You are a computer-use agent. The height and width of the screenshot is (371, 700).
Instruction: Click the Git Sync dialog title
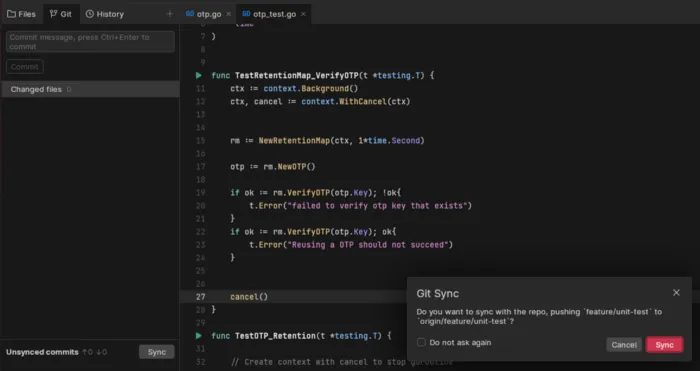point(438,293)
